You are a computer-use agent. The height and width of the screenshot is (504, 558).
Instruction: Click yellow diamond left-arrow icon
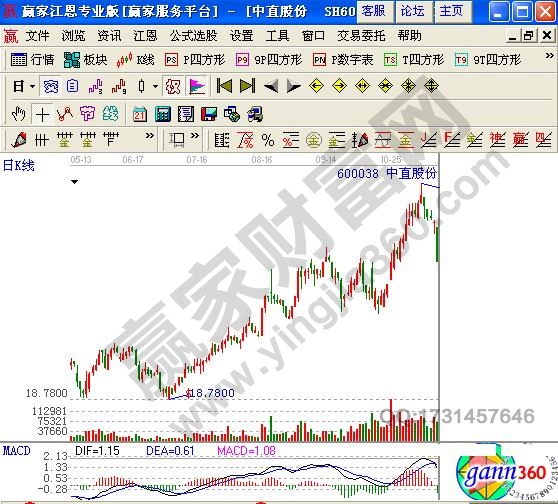coord(316,86)
